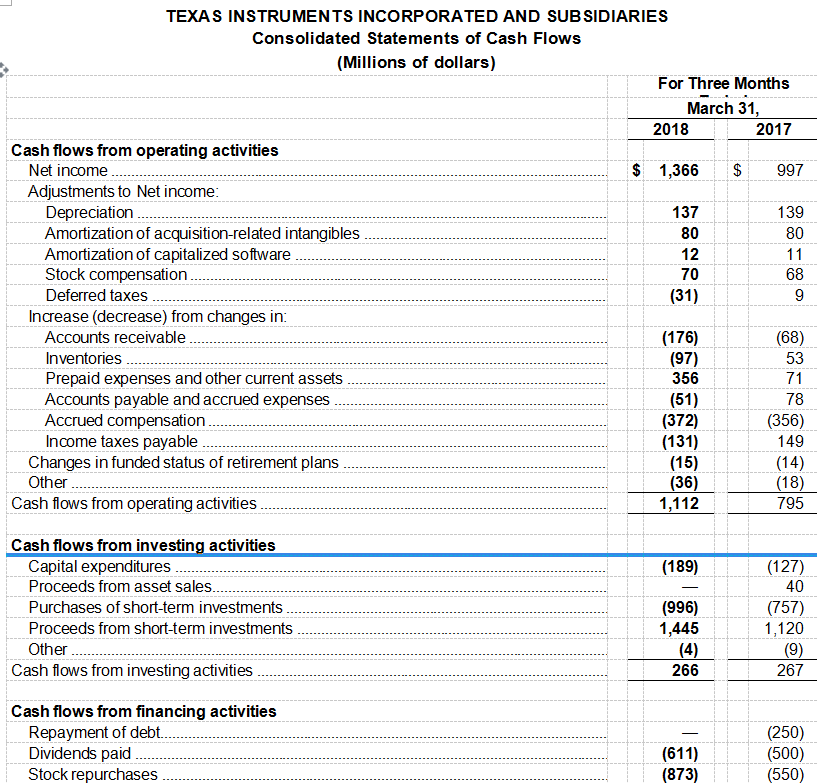Click the 2017 investing 'Other' value (9)
Viewport: 817px width, 783px height.
point(794,650)
